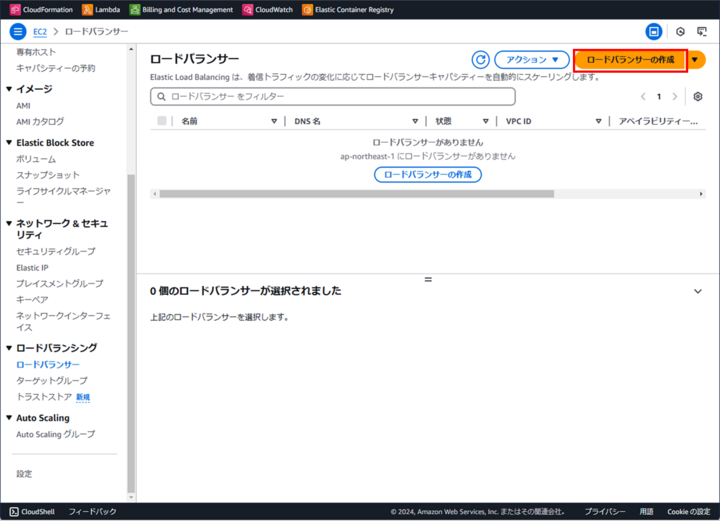Click the search magnifier icon
Viewport: 720px width, 521px height.
coord(161,96)
